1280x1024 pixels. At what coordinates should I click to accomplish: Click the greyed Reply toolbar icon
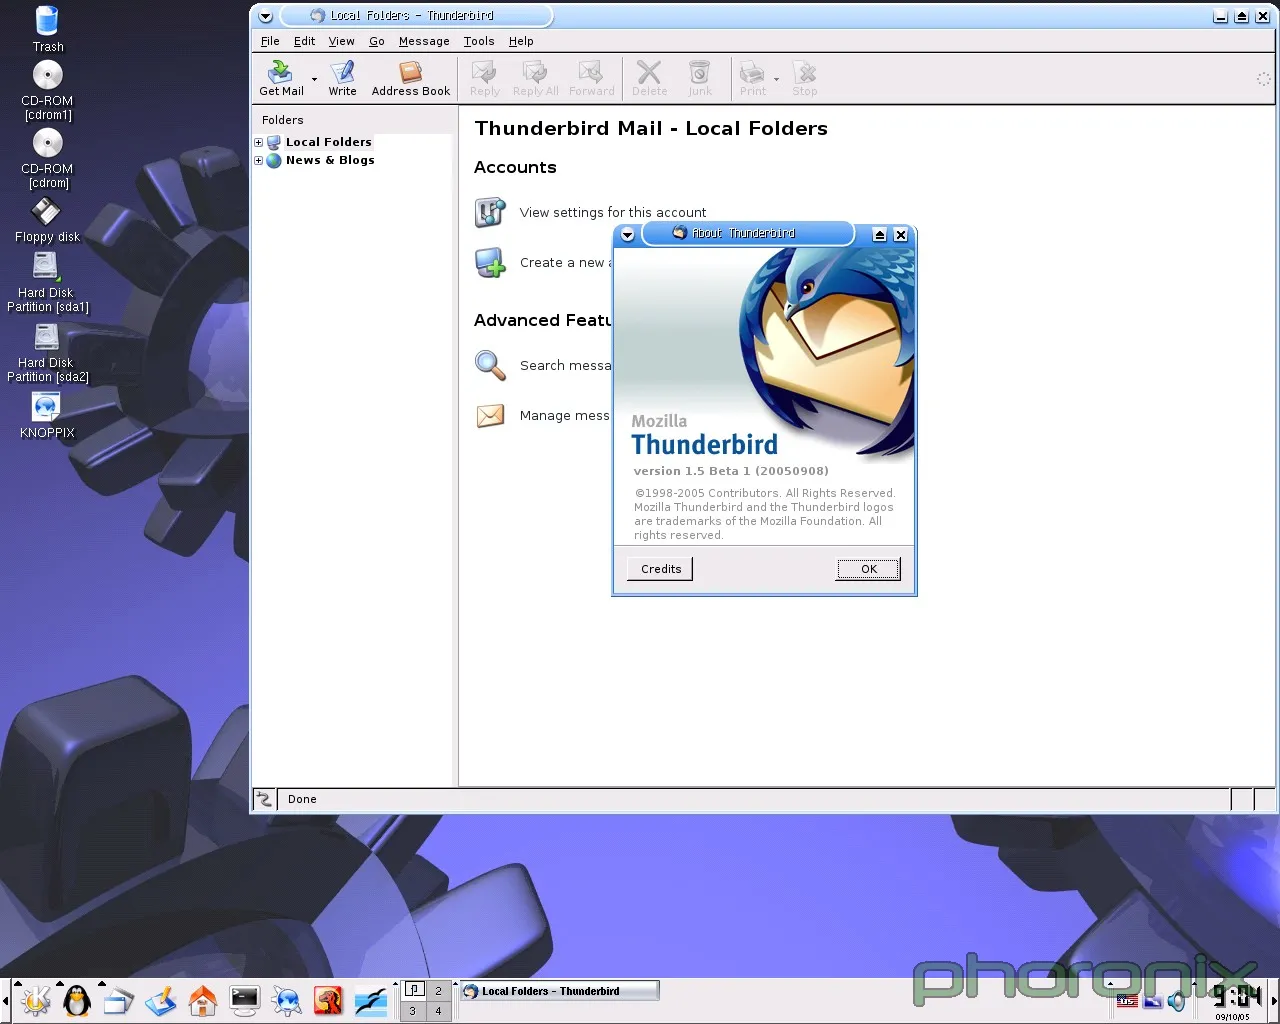pyautogui.click(x=485, y=78)
